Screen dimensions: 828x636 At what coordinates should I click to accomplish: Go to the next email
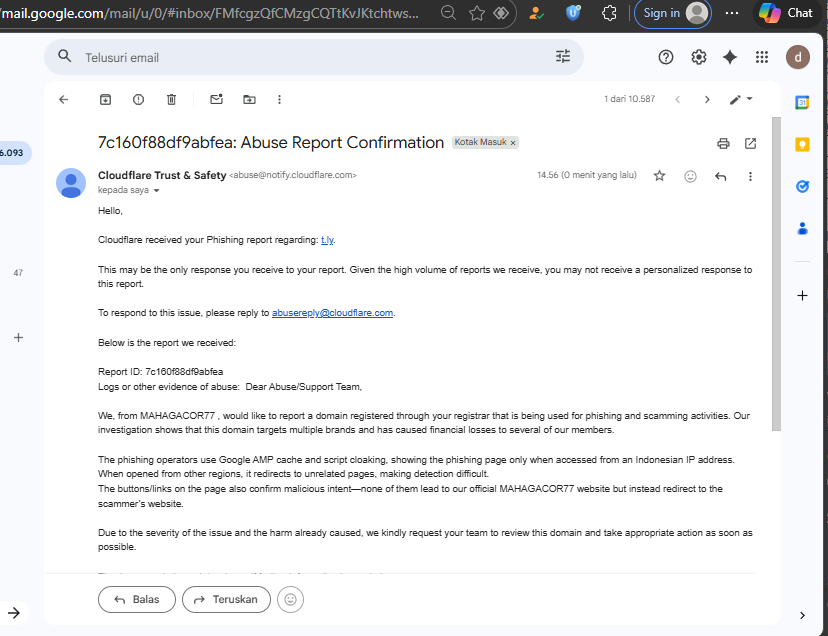click(x=707, y=99)
